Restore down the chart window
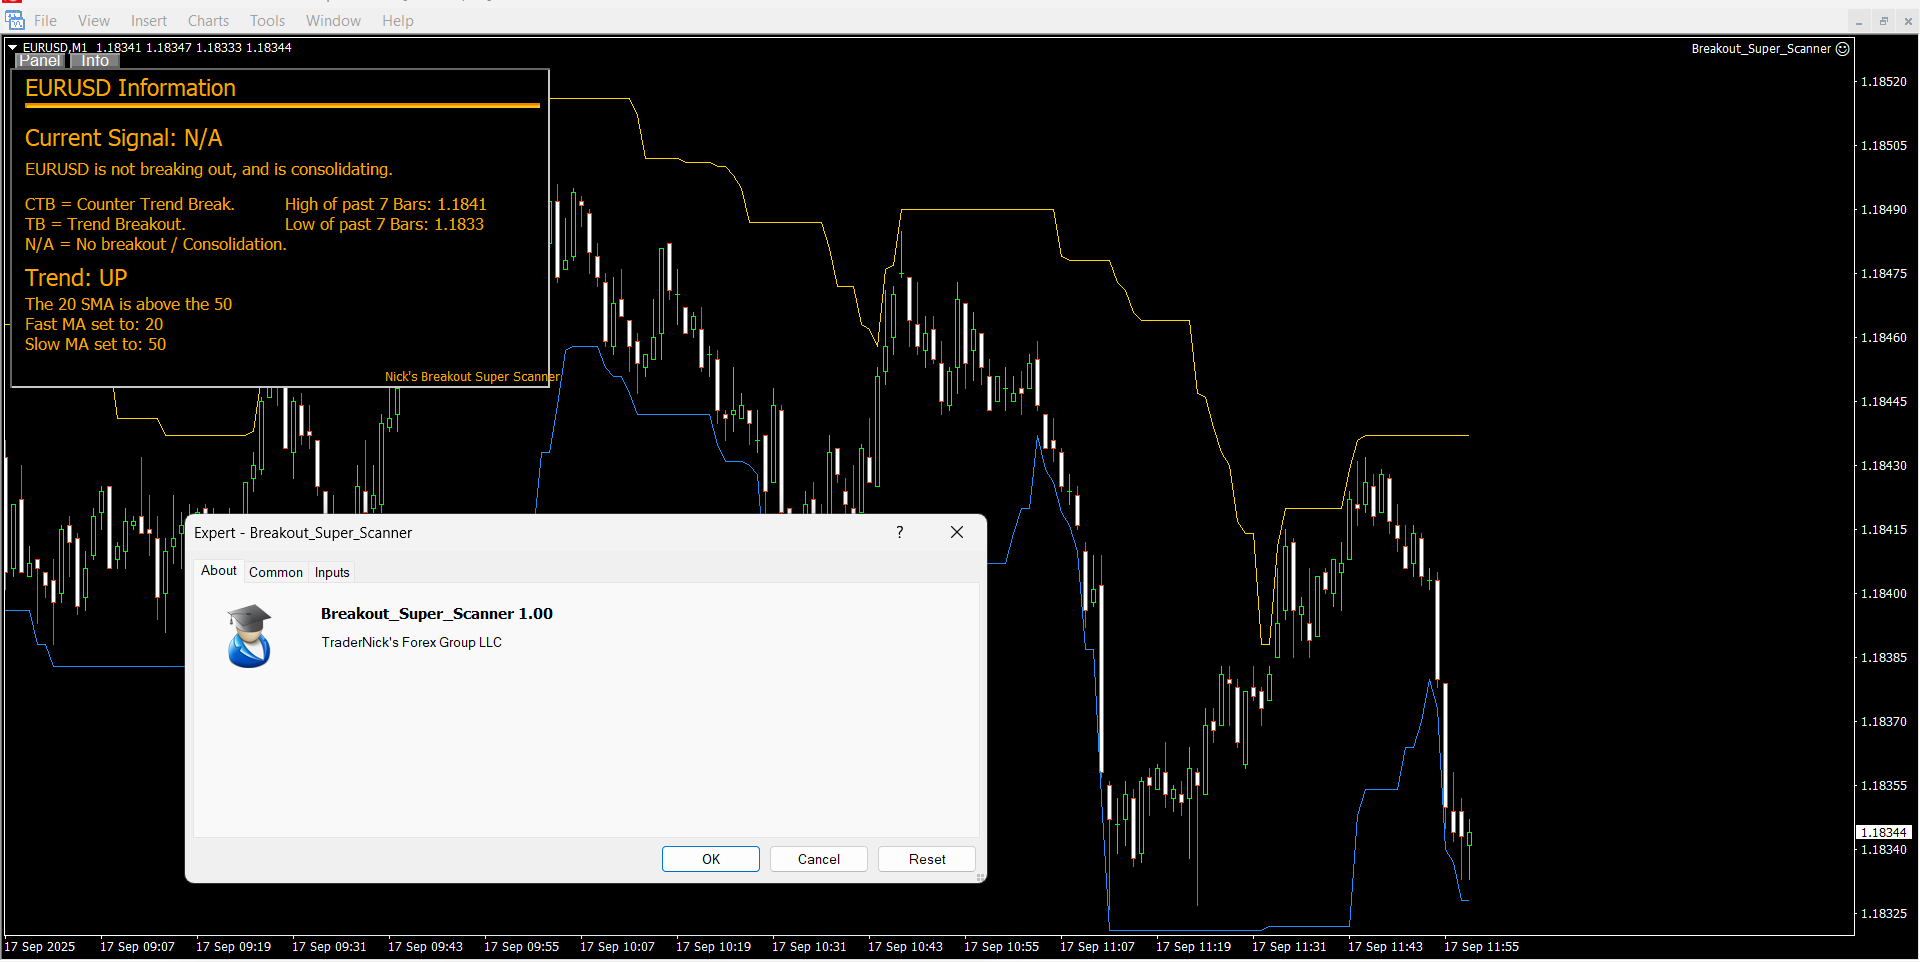 [1883, 21]
